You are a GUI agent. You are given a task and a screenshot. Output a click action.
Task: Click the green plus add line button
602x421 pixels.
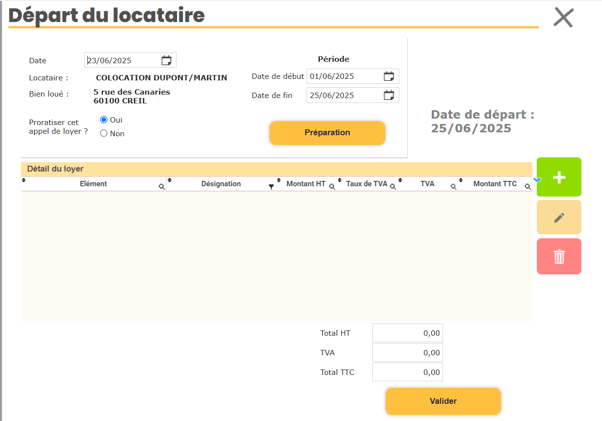pos(559,177)
